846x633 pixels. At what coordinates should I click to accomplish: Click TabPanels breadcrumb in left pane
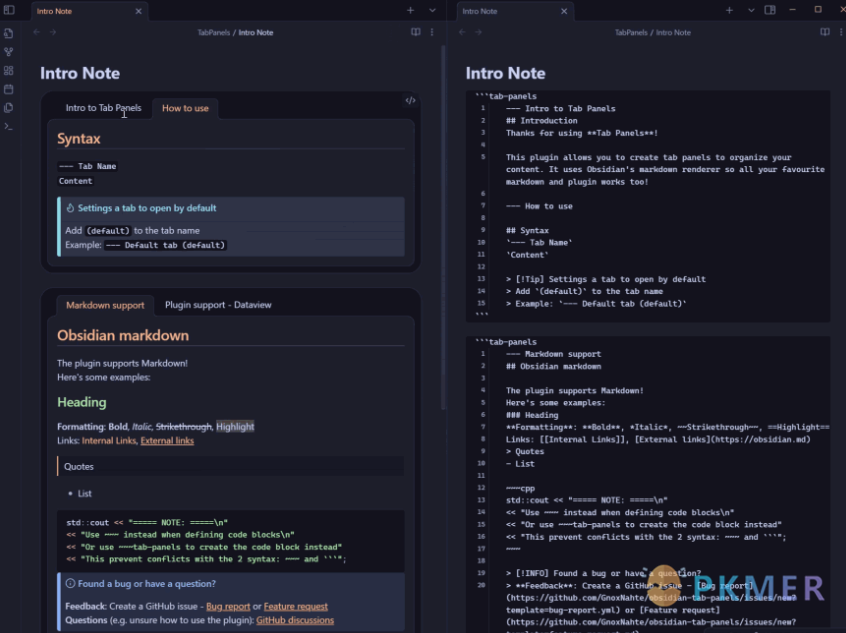pyautogui.click(x=214, y=32)
